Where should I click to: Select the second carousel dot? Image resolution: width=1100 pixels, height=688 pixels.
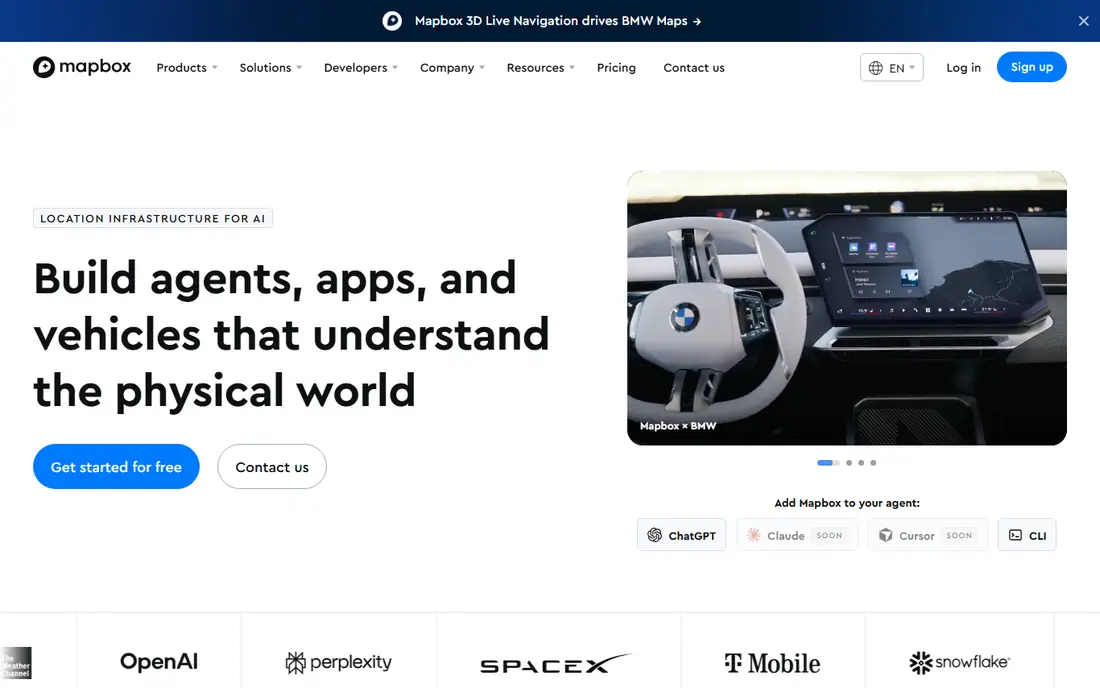click(x=849, y=463)
